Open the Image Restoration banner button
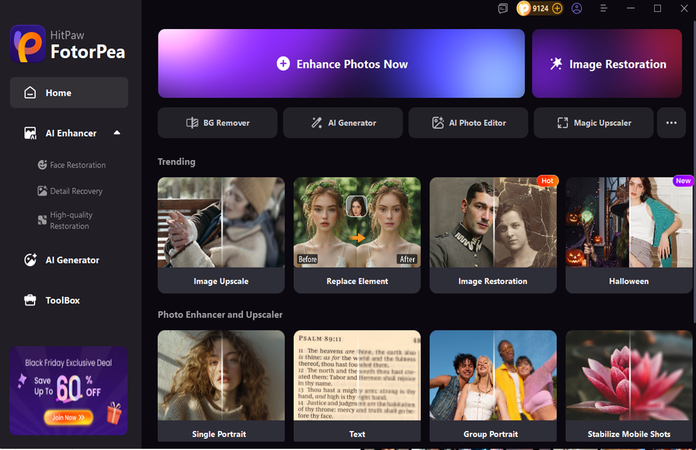 pos(607,63)
